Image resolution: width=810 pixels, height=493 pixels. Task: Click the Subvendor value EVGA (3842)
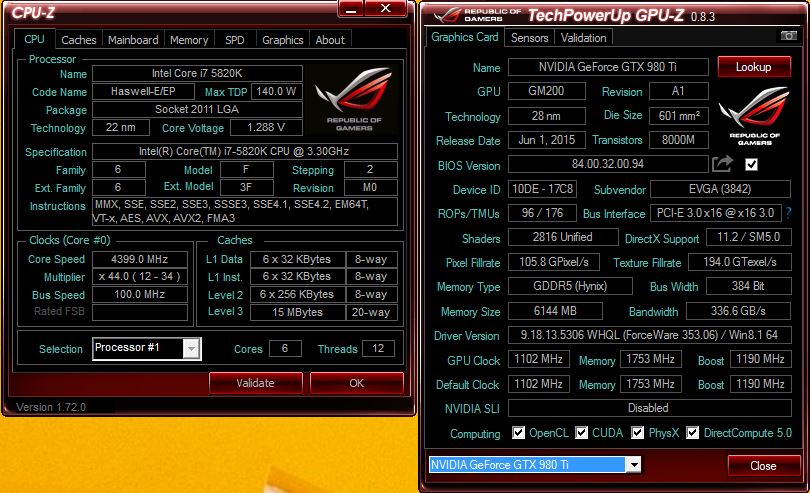tap(720, 189)
